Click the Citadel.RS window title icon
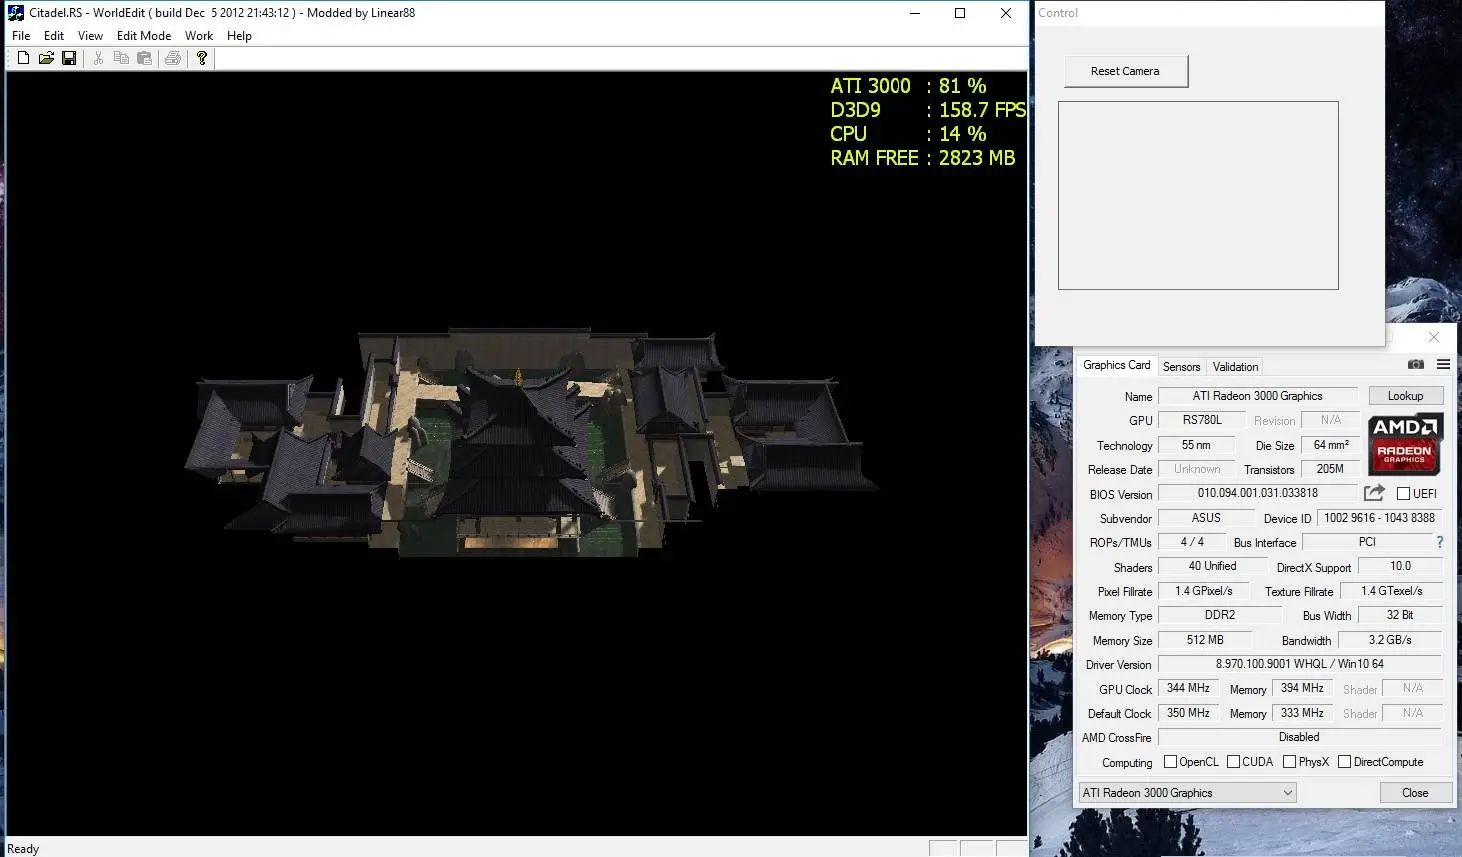The image size is (1462, 857). 16,13
